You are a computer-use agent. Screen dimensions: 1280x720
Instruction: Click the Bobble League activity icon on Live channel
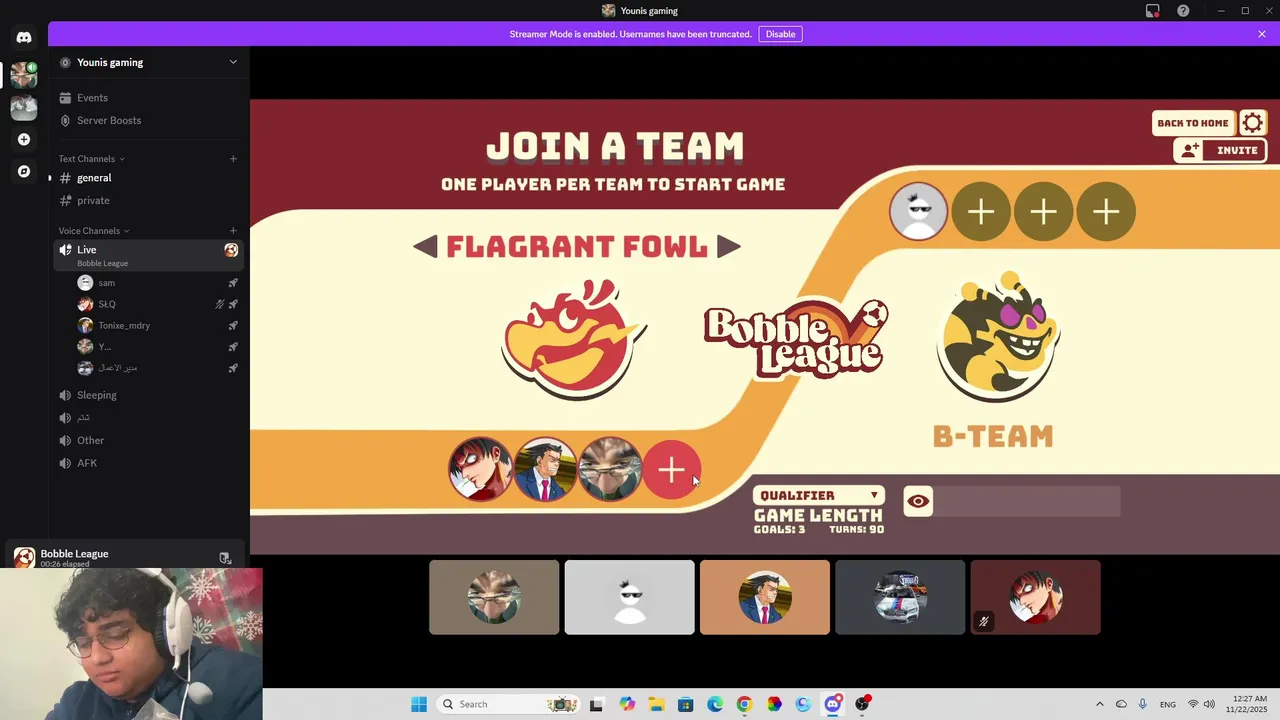coord(231,250)
